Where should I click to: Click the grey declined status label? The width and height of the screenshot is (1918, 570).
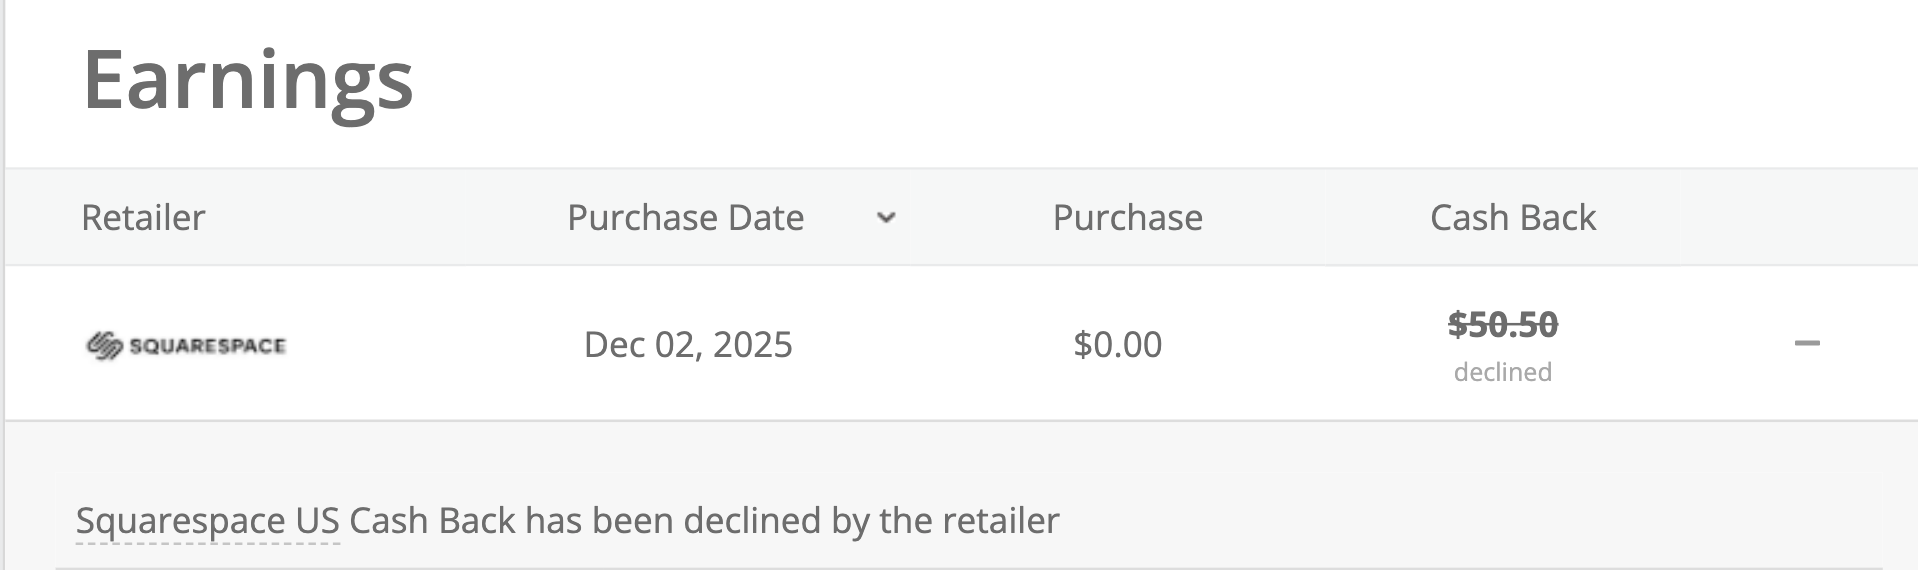point(1503,372)
